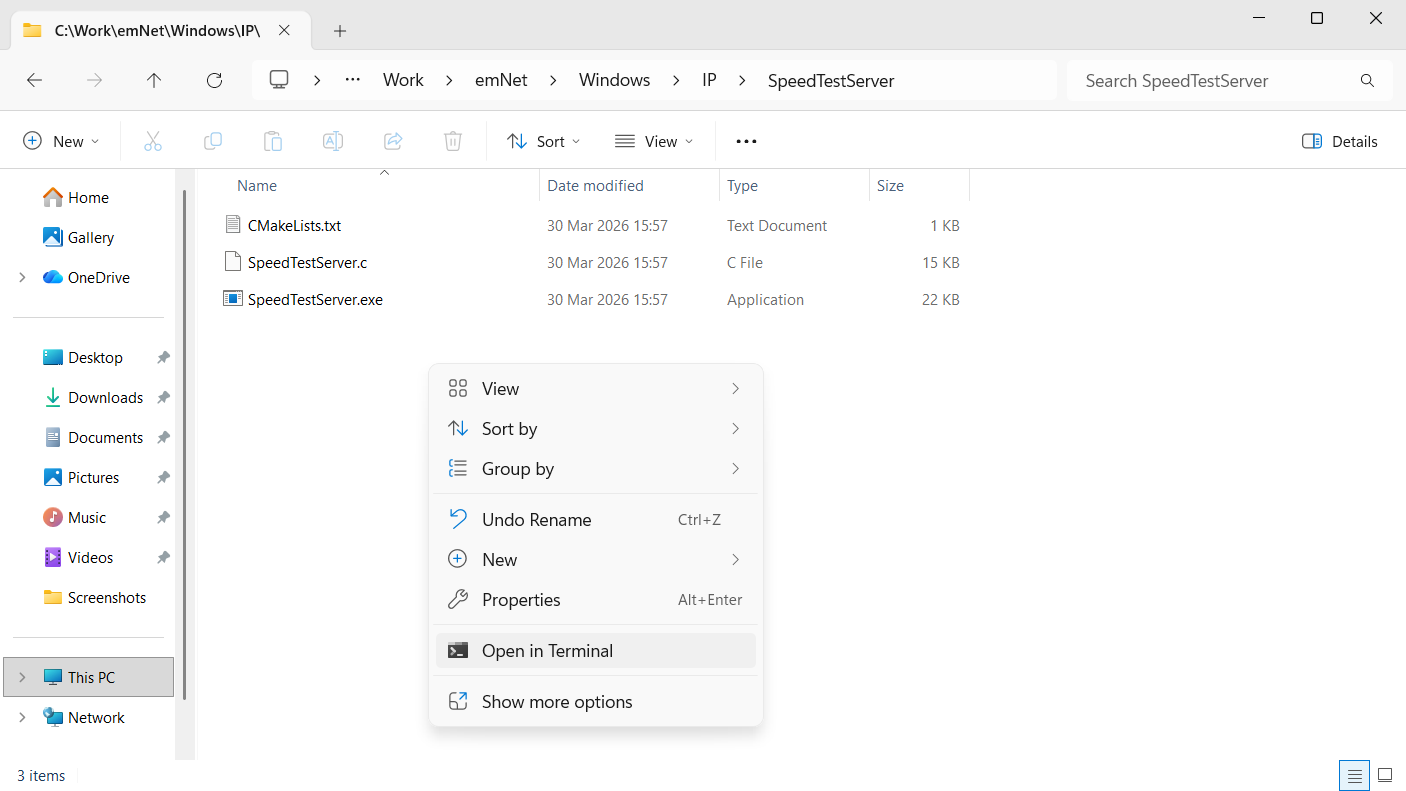Click the Copy icon in the toolbar
Viewport: 1406px width, 791px height.
tap(212, 141)
